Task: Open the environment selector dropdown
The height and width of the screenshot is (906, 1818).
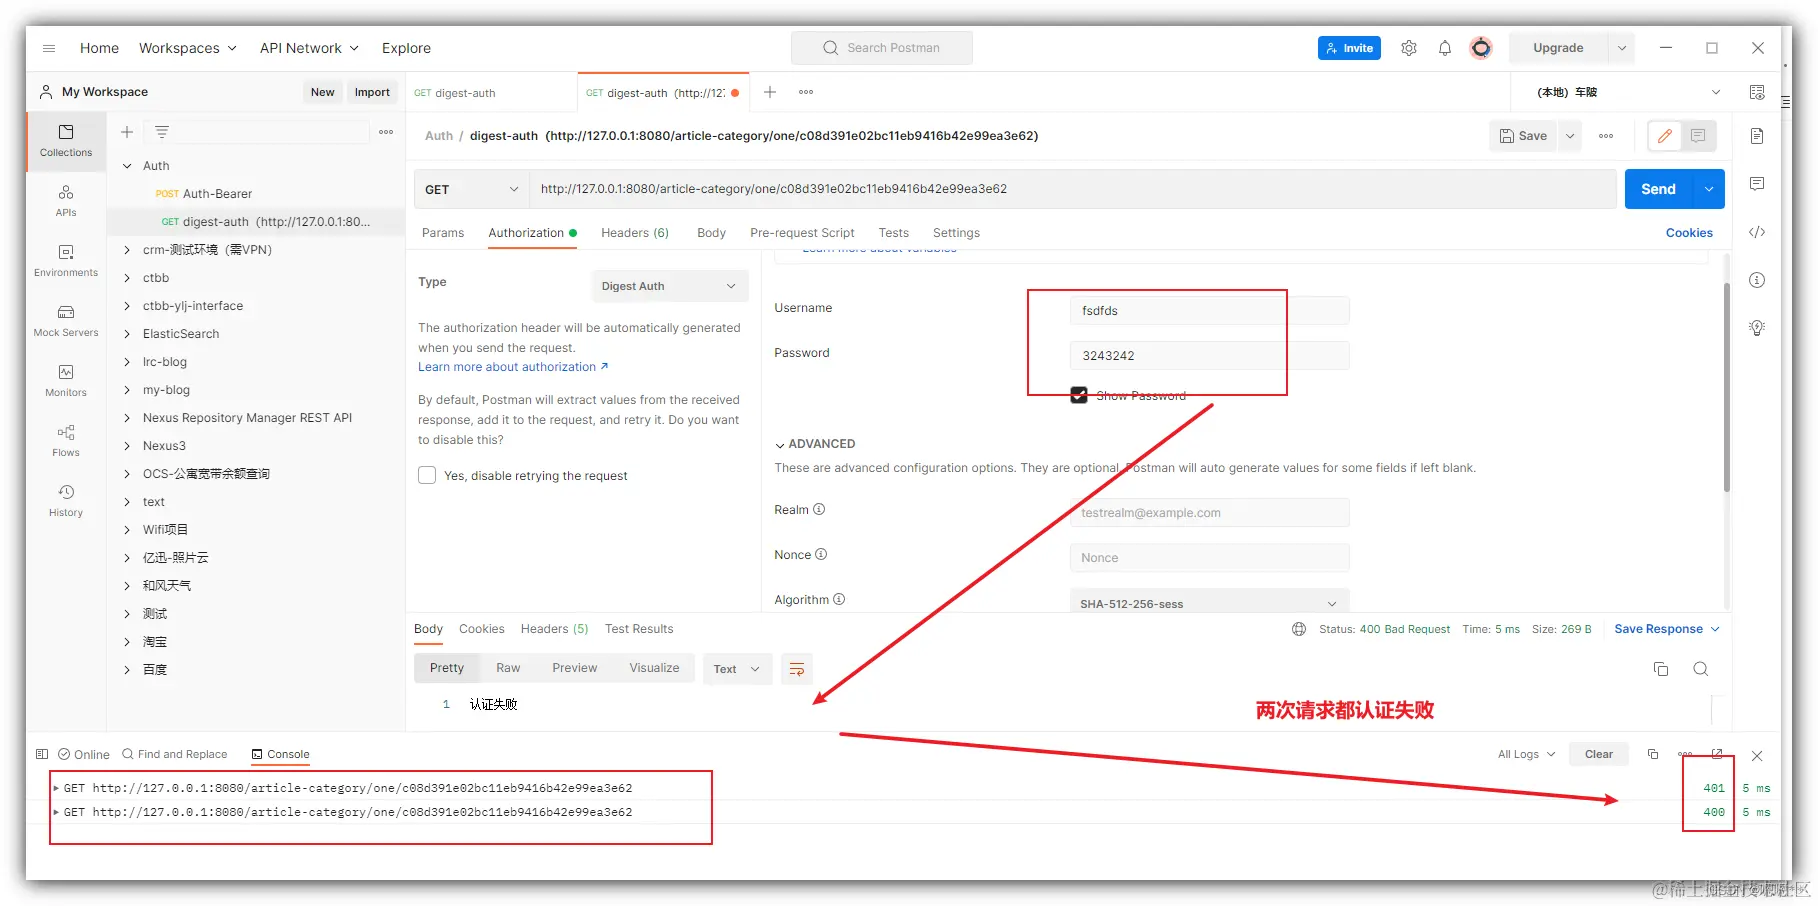Action: click(x=1629, y=92)
